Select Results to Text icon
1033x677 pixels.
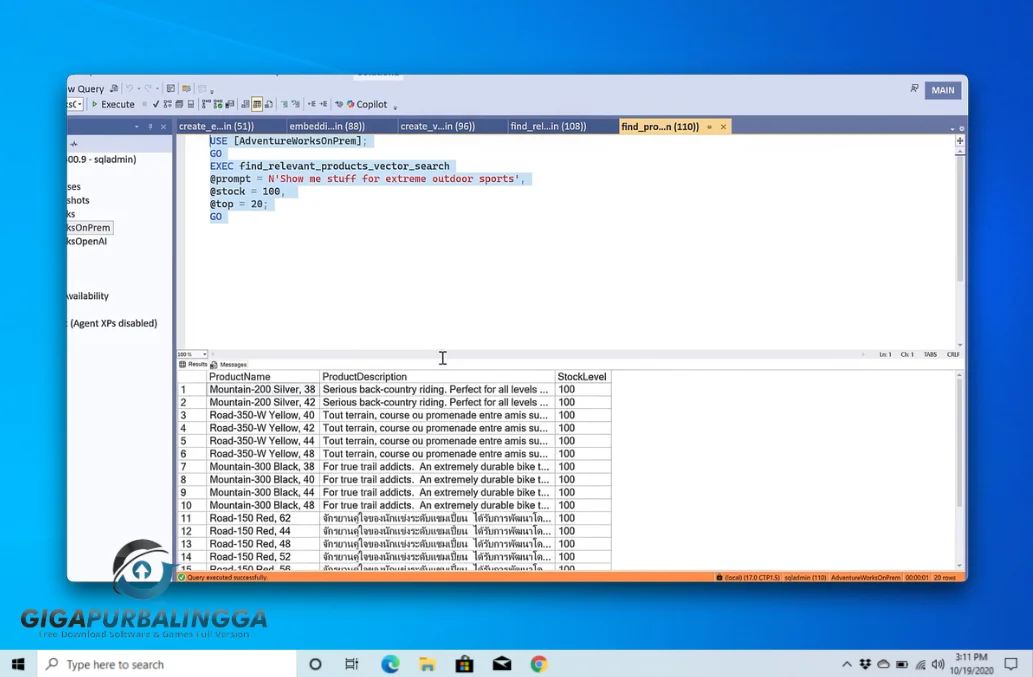coord(245,104)
